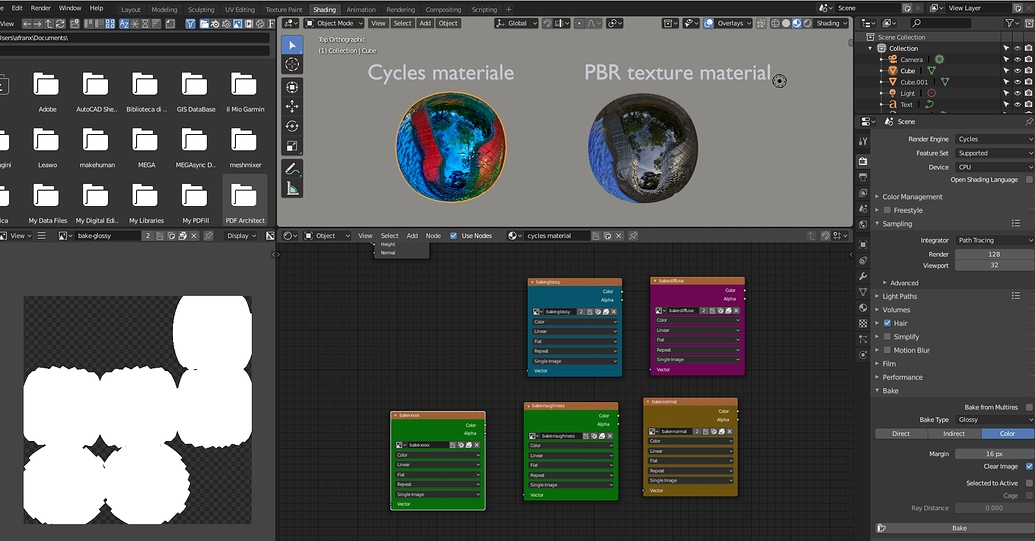Switch file browser to thumbnail display
1035x541 pixels.
[x=109, y=24]
